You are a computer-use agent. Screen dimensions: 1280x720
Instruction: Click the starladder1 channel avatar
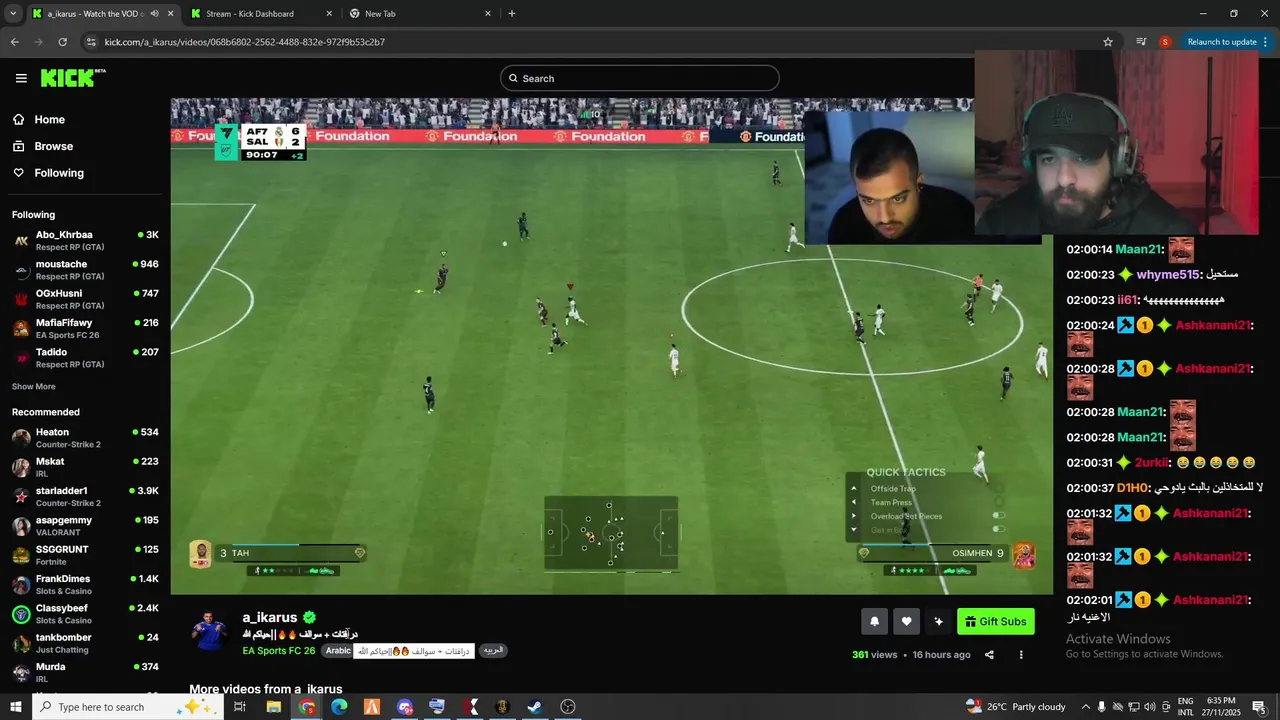tap(21, 496)
